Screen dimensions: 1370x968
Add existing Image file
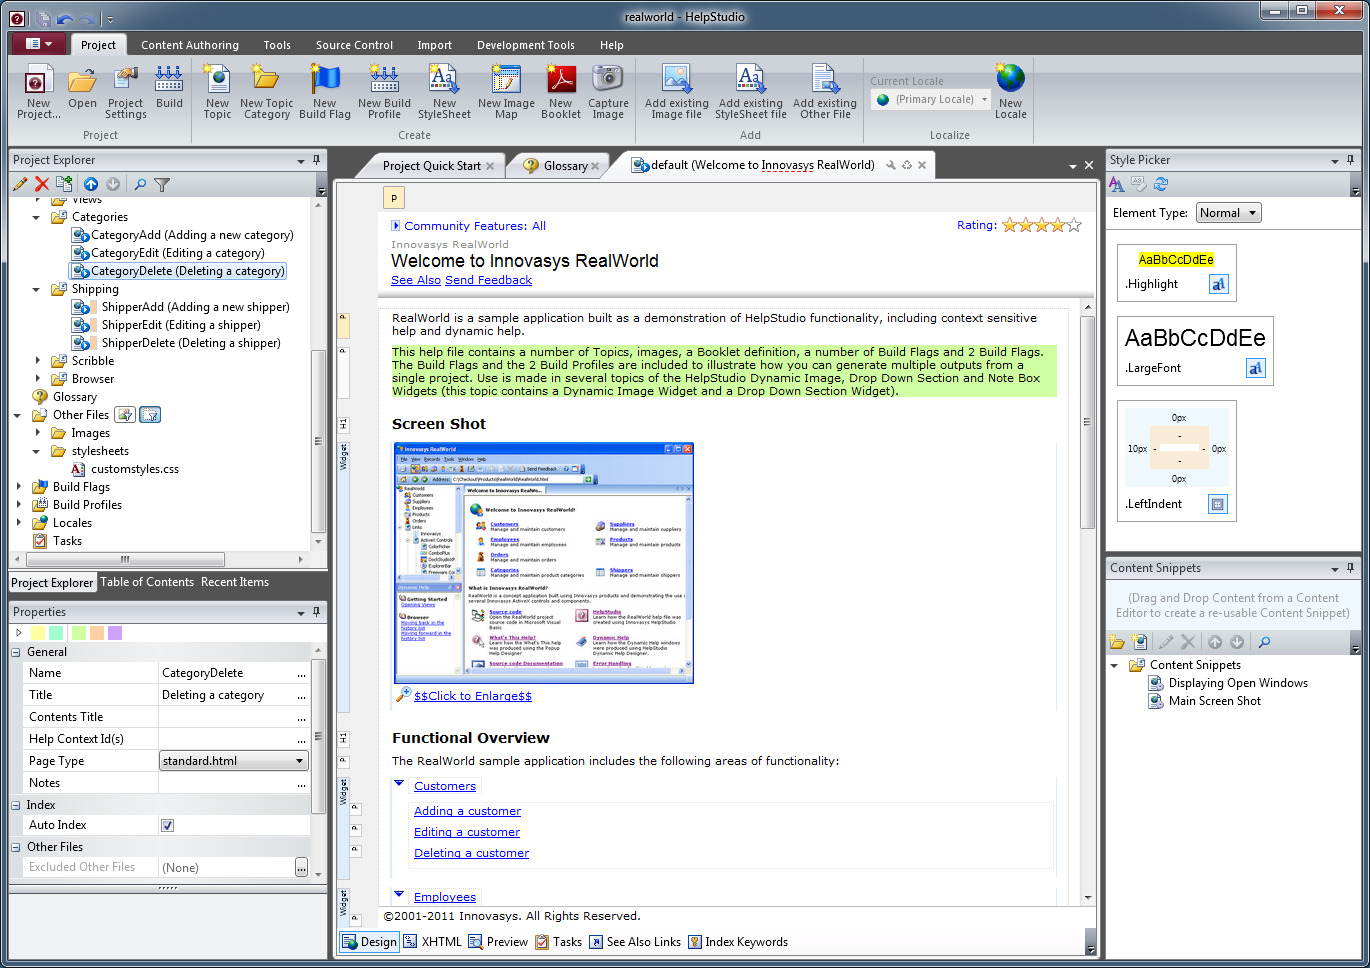[677, 92]
